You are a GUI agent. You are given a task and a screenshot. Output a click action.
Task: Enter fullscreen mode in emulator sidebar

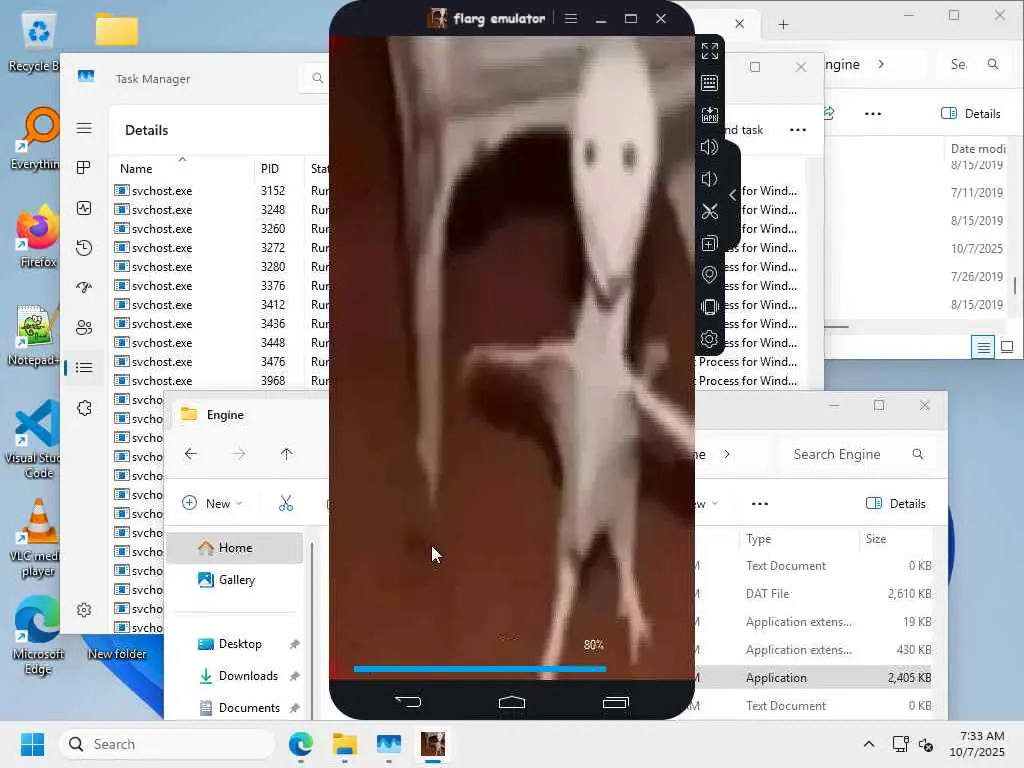tap(709, 51)
